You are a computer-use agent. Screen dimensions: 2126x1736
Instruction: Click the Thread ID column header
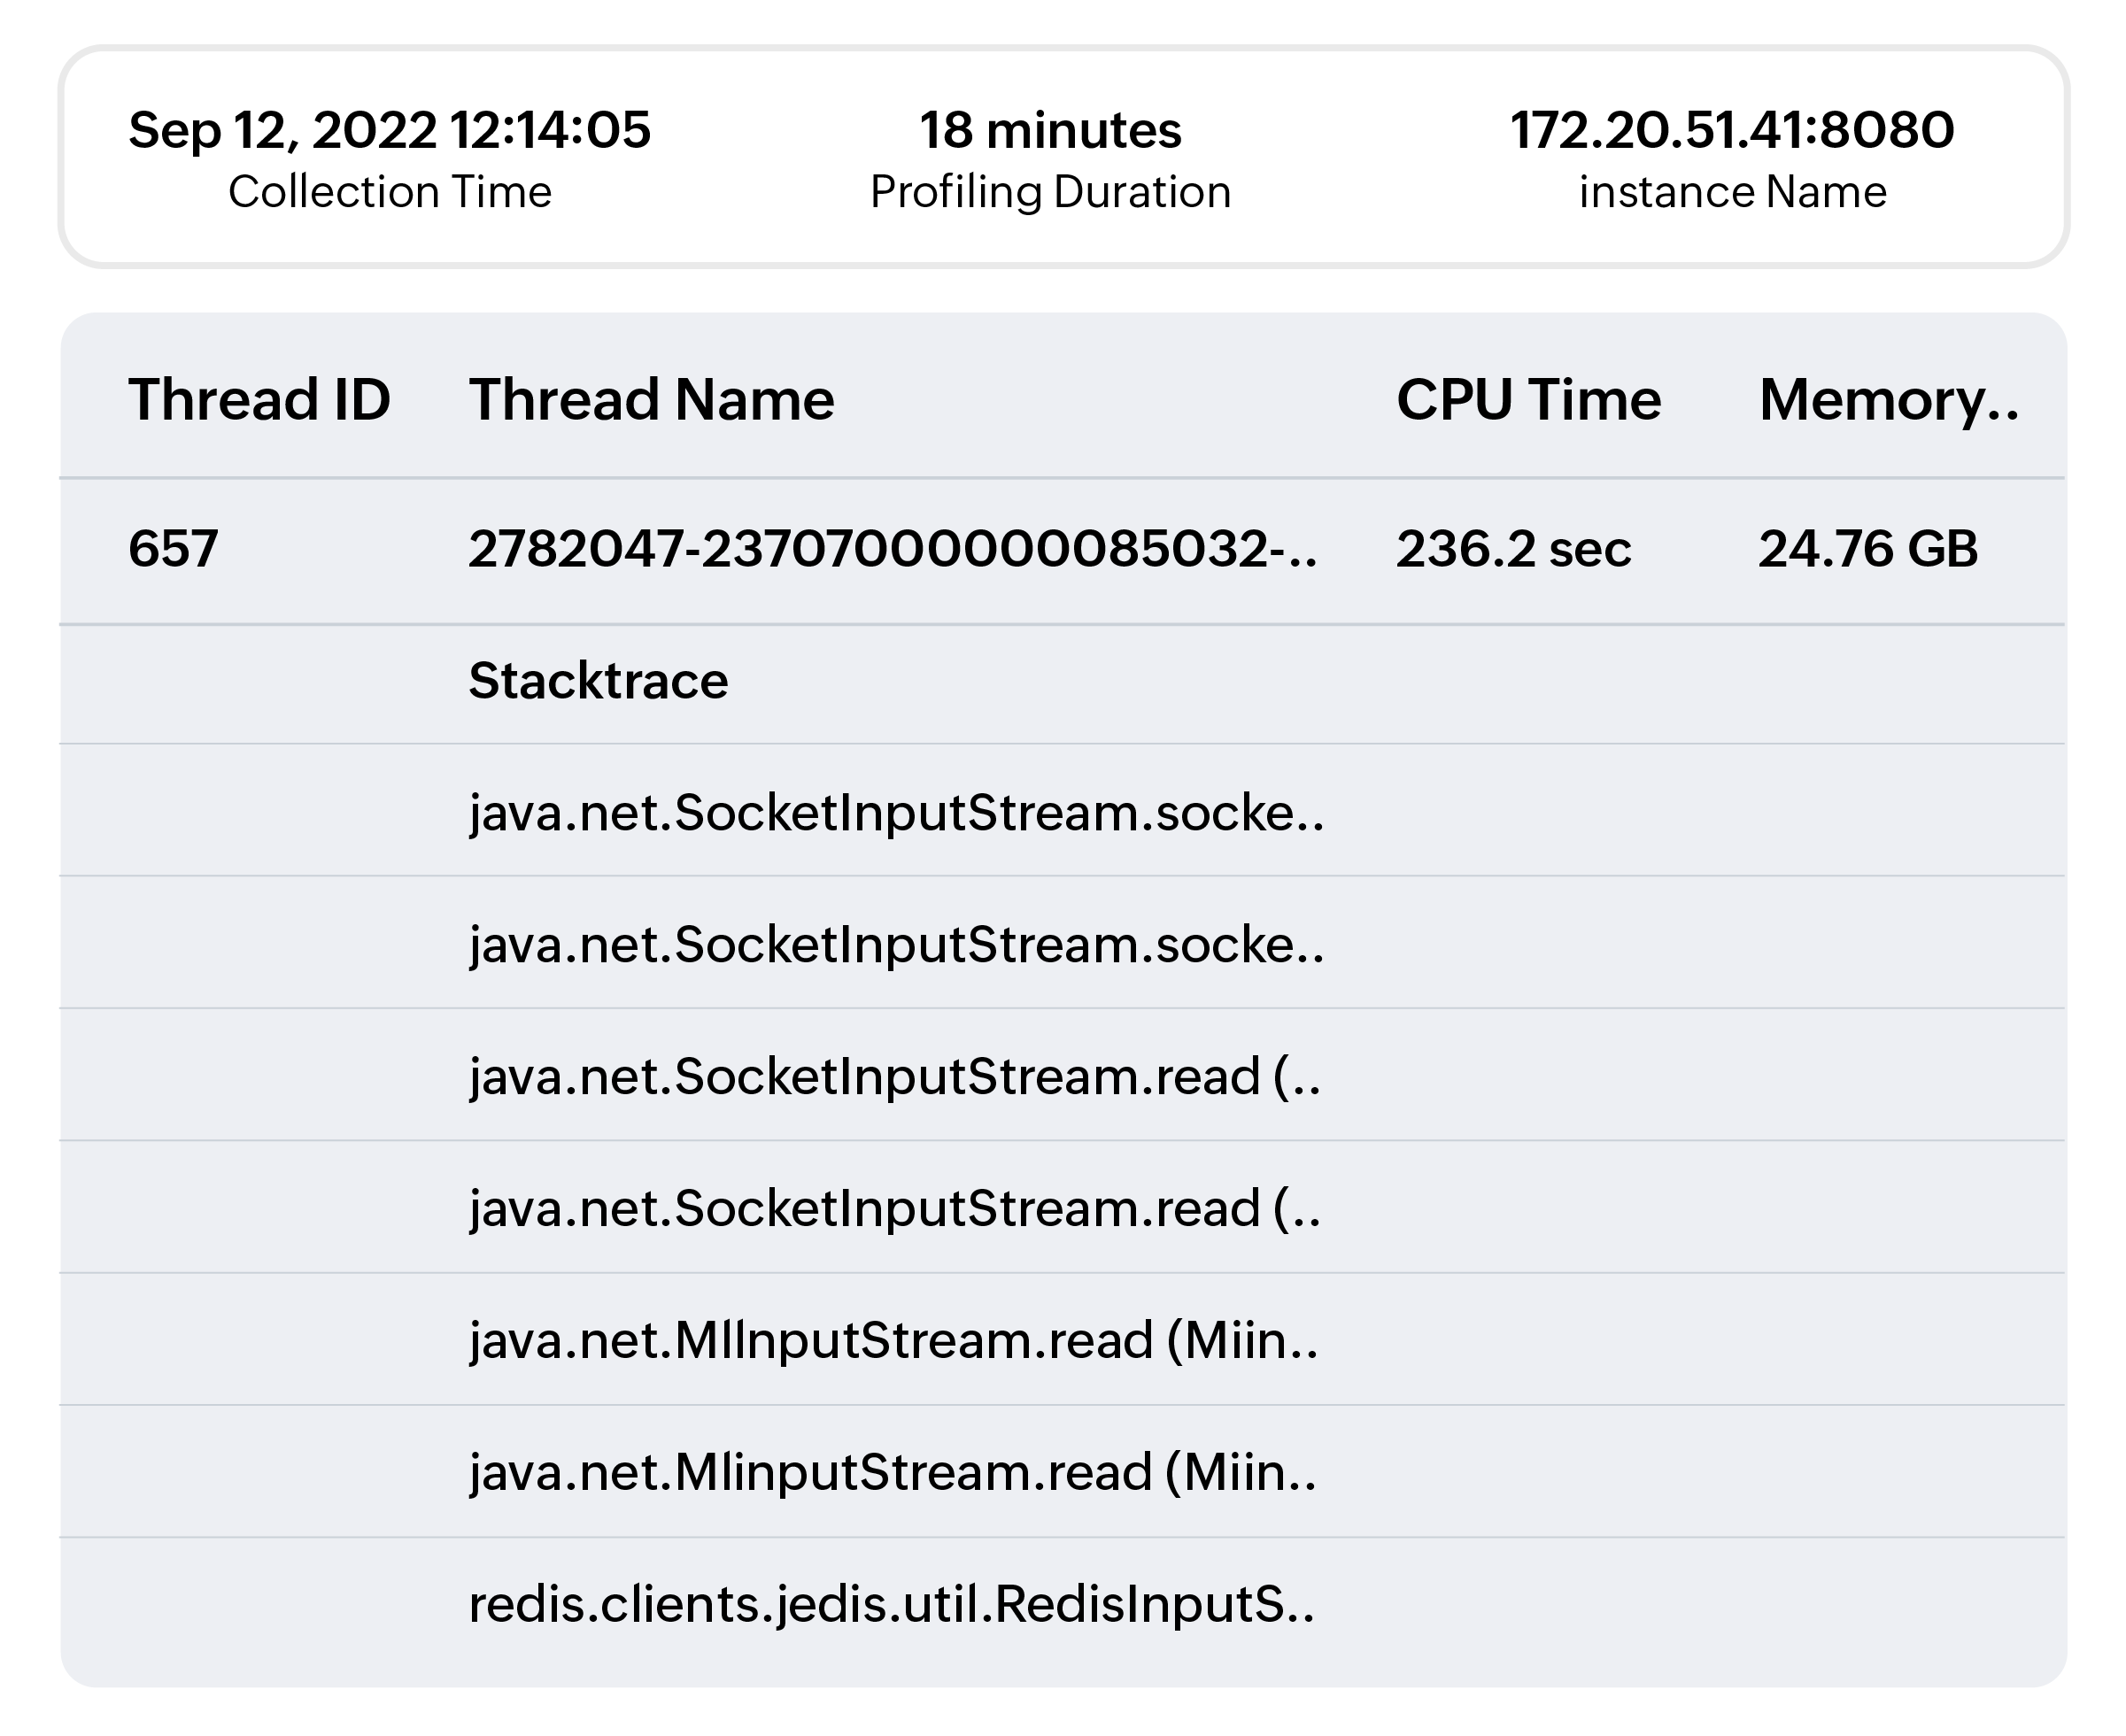pyautogui.click(x=258, y=400)
